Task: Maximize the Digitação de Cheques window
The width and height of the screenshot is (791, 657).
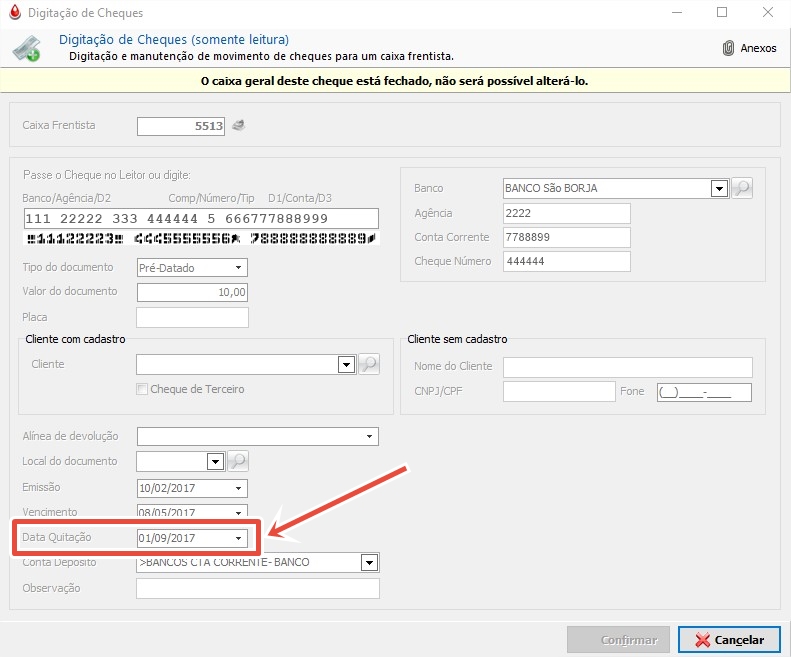Action: coord(722,13)
